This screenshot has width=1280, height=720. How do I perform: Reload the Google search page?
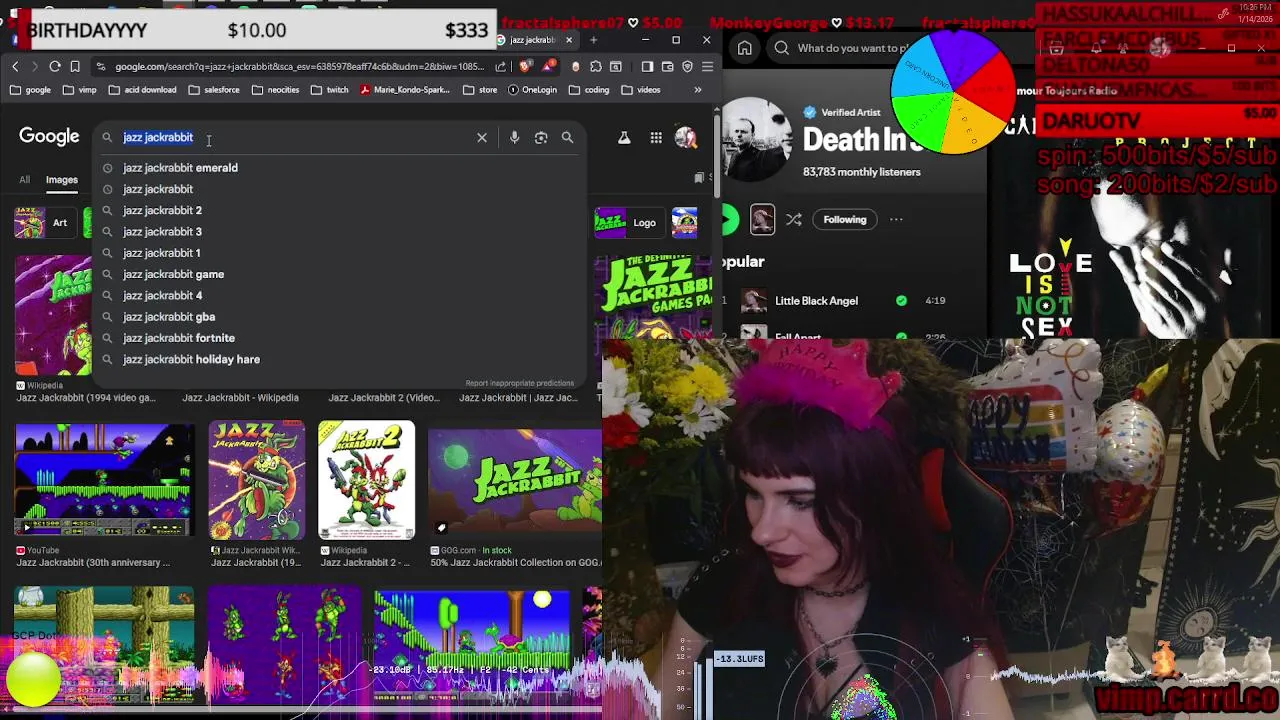[x=55, y=67]
